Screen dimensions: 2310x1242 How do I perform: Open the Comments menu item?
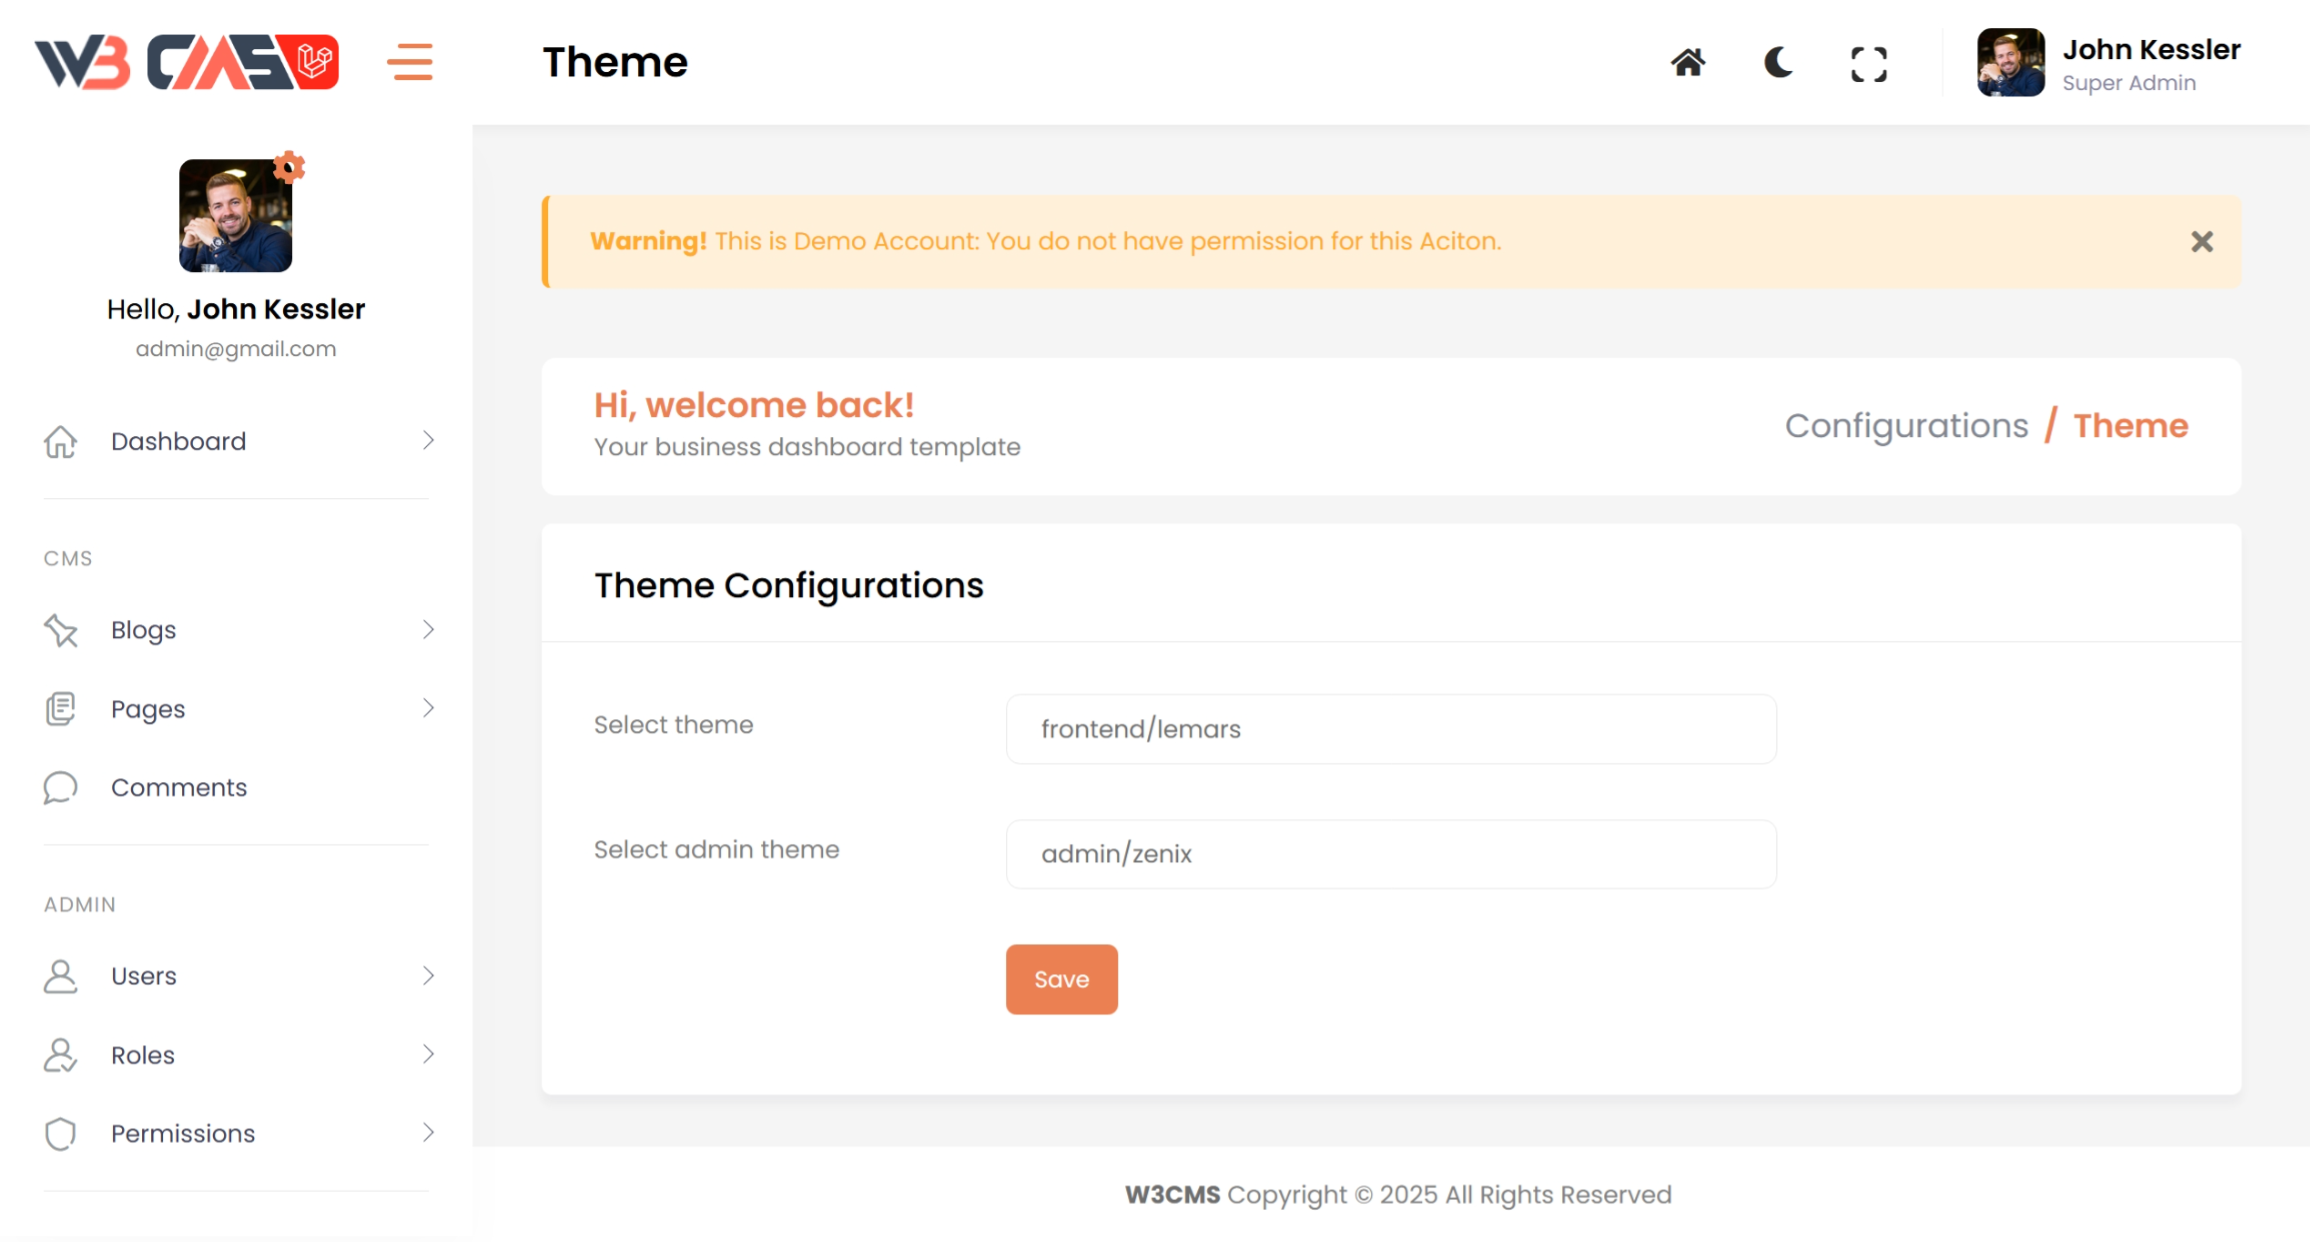point(179,787)
